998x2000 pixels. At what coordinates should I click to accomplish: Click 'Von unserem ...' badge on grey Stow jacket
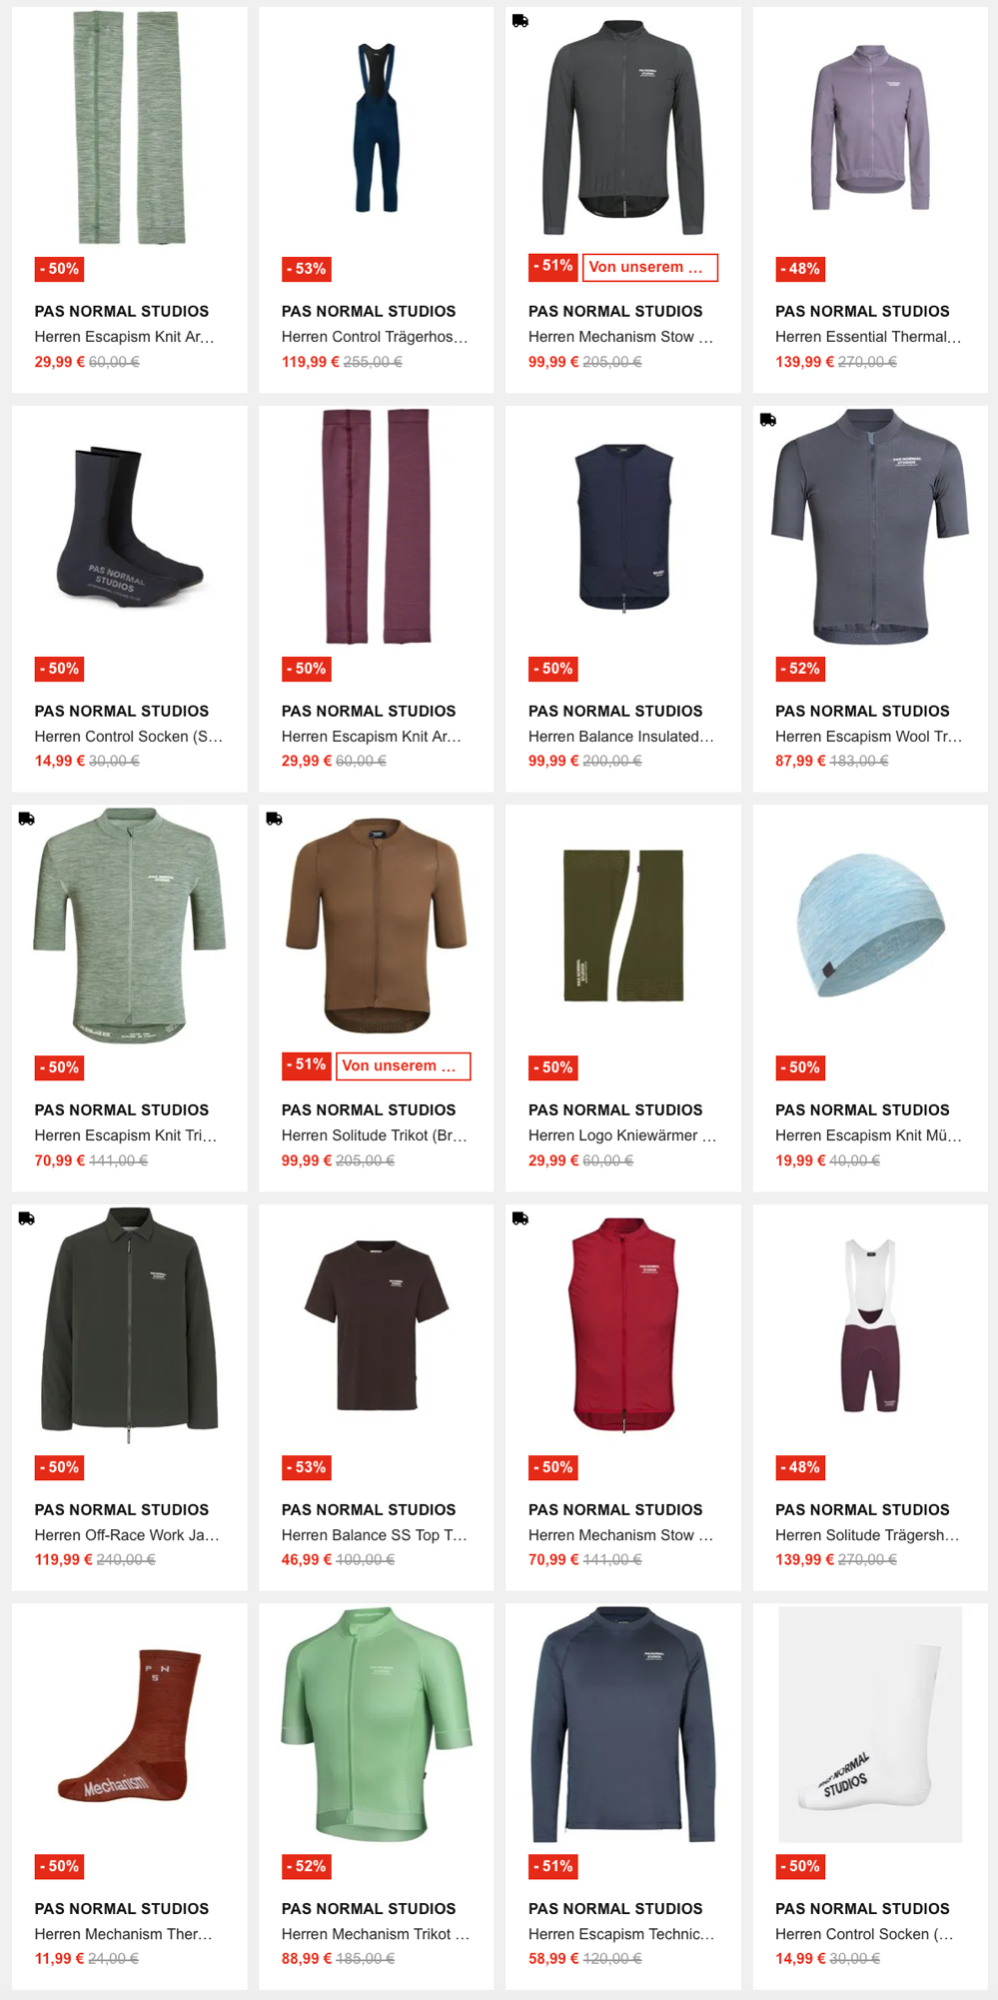click(x=650, y=267)
